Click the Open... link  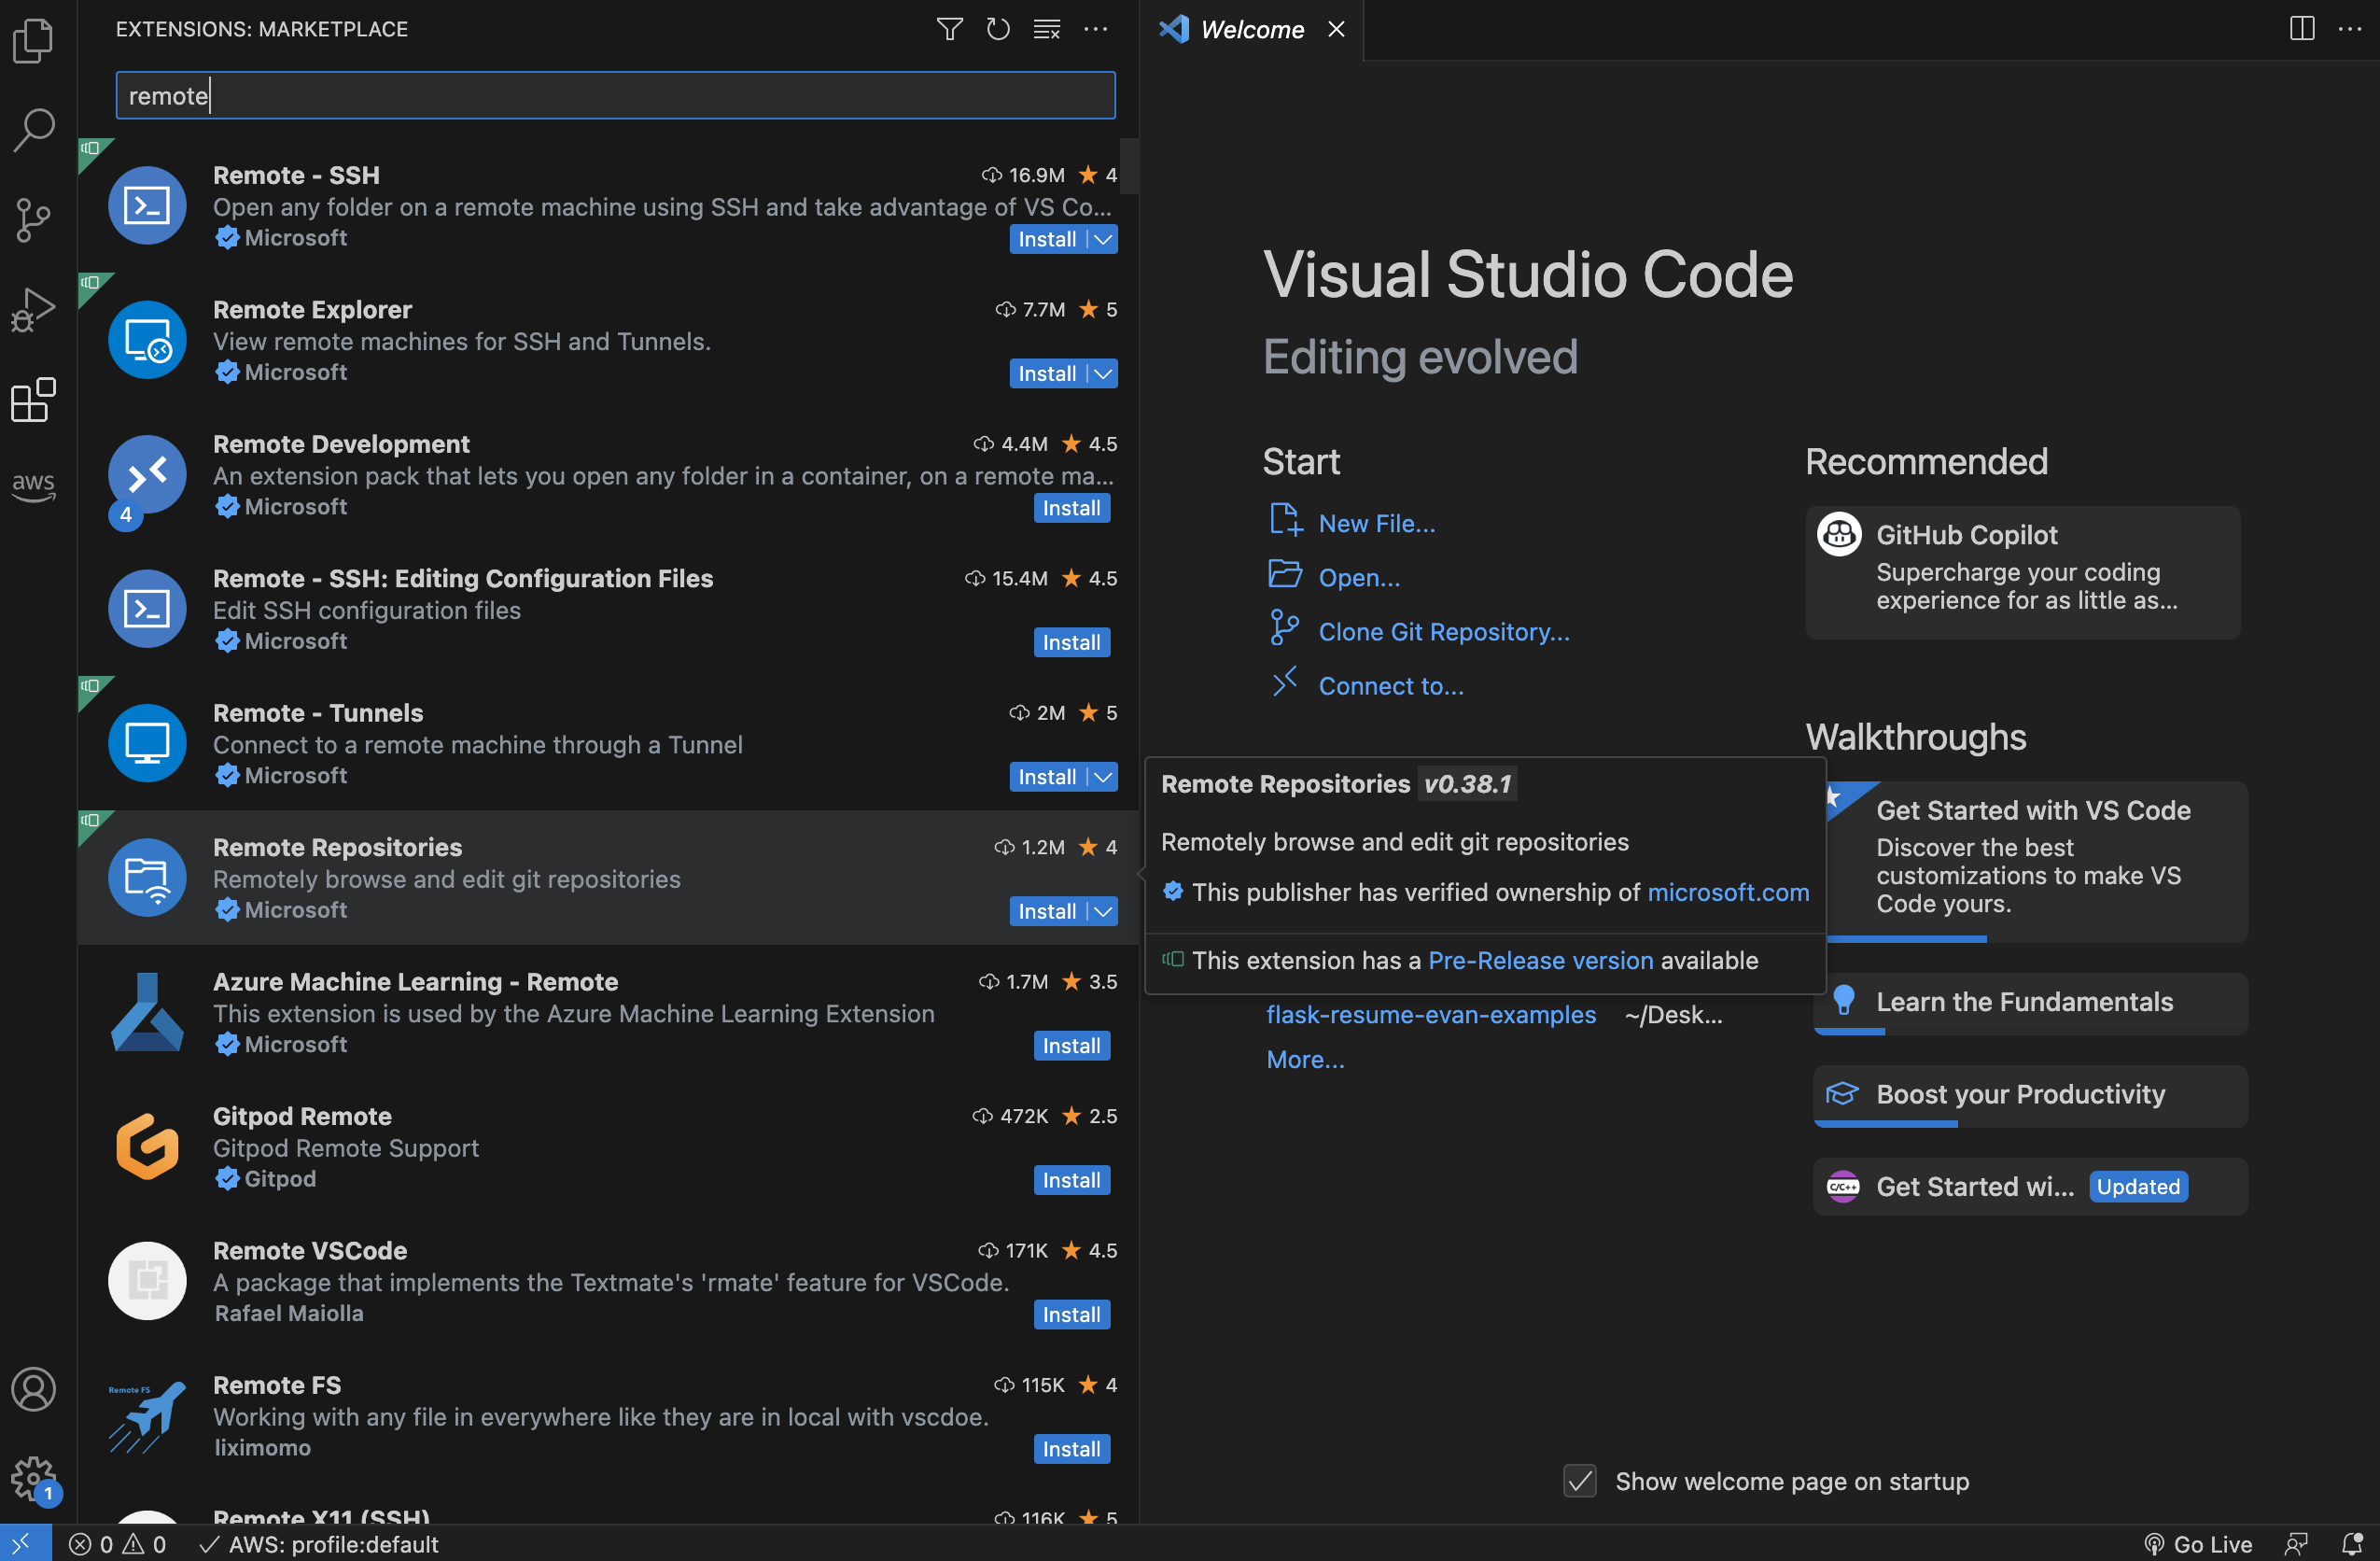tap(1359, 577)
